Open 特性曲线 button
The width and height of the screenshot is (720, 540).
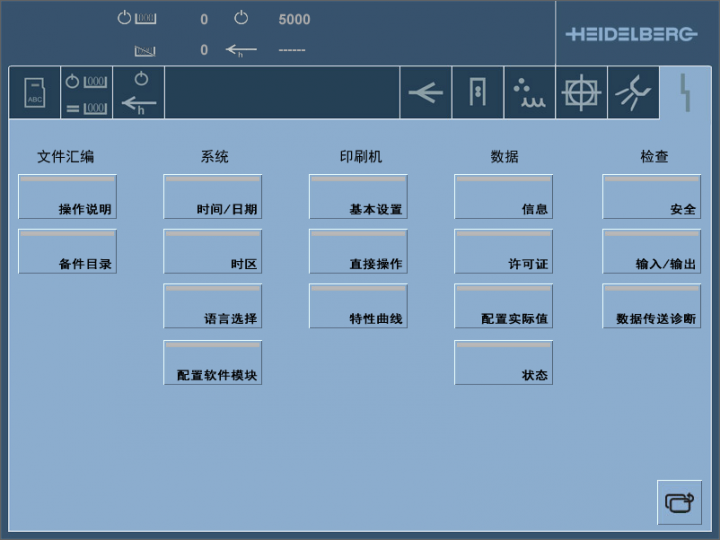pyautogui.click(x=358, y=306)
